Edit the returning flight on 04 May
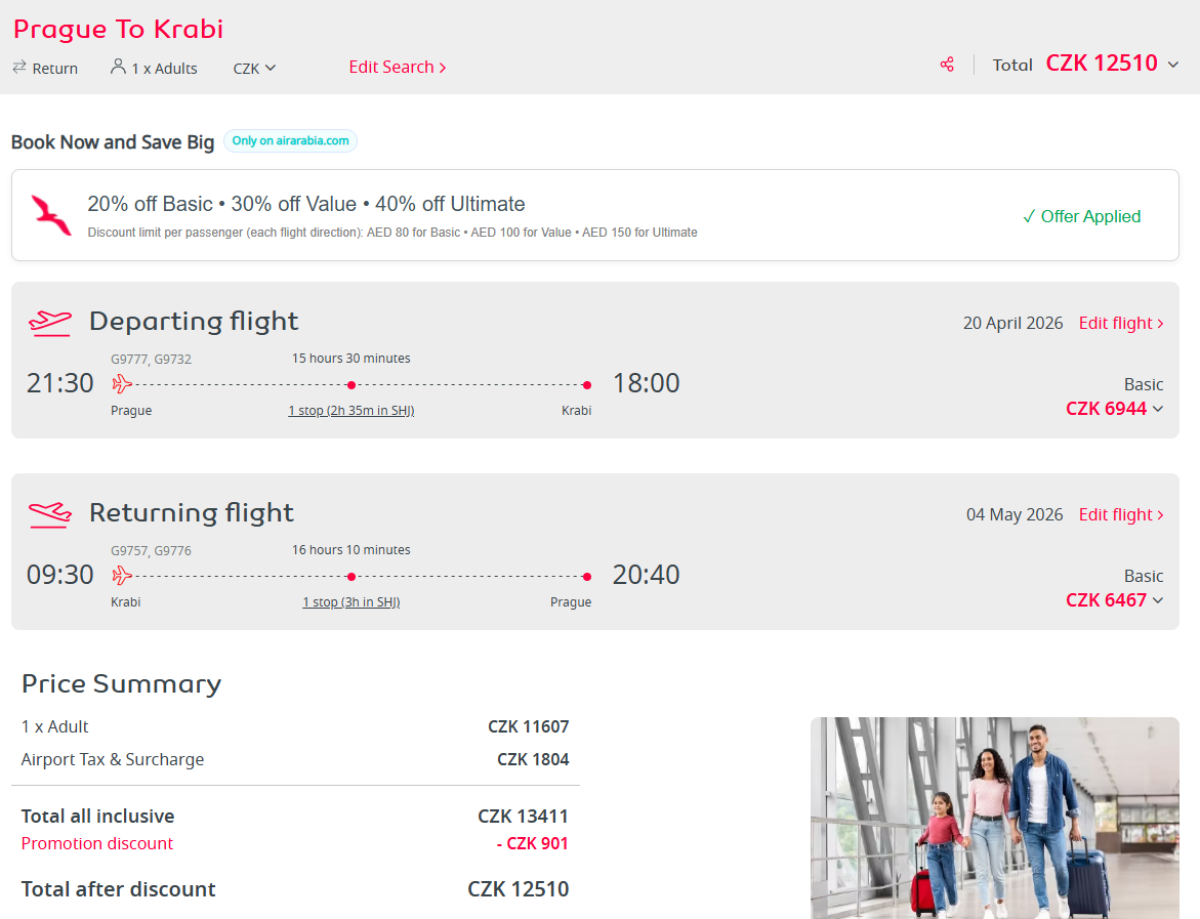Screen dimensions: 1200x919 click(x=1121, y=515)
